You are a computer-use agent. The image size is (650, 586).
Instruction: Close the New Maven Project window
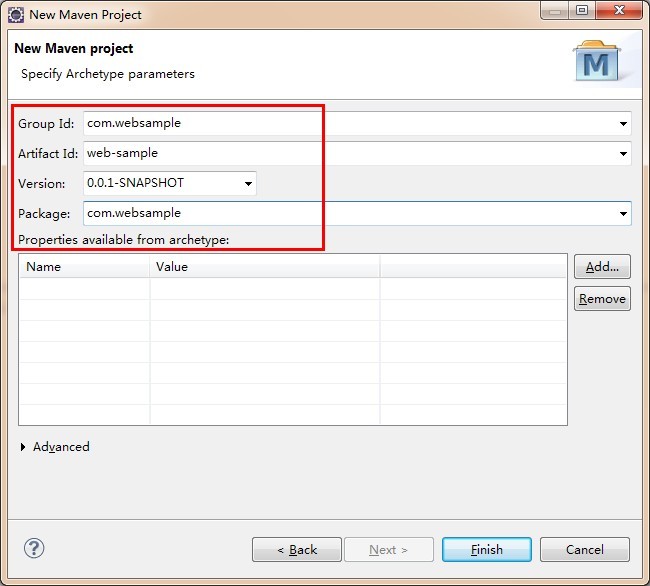coord(618,10)
